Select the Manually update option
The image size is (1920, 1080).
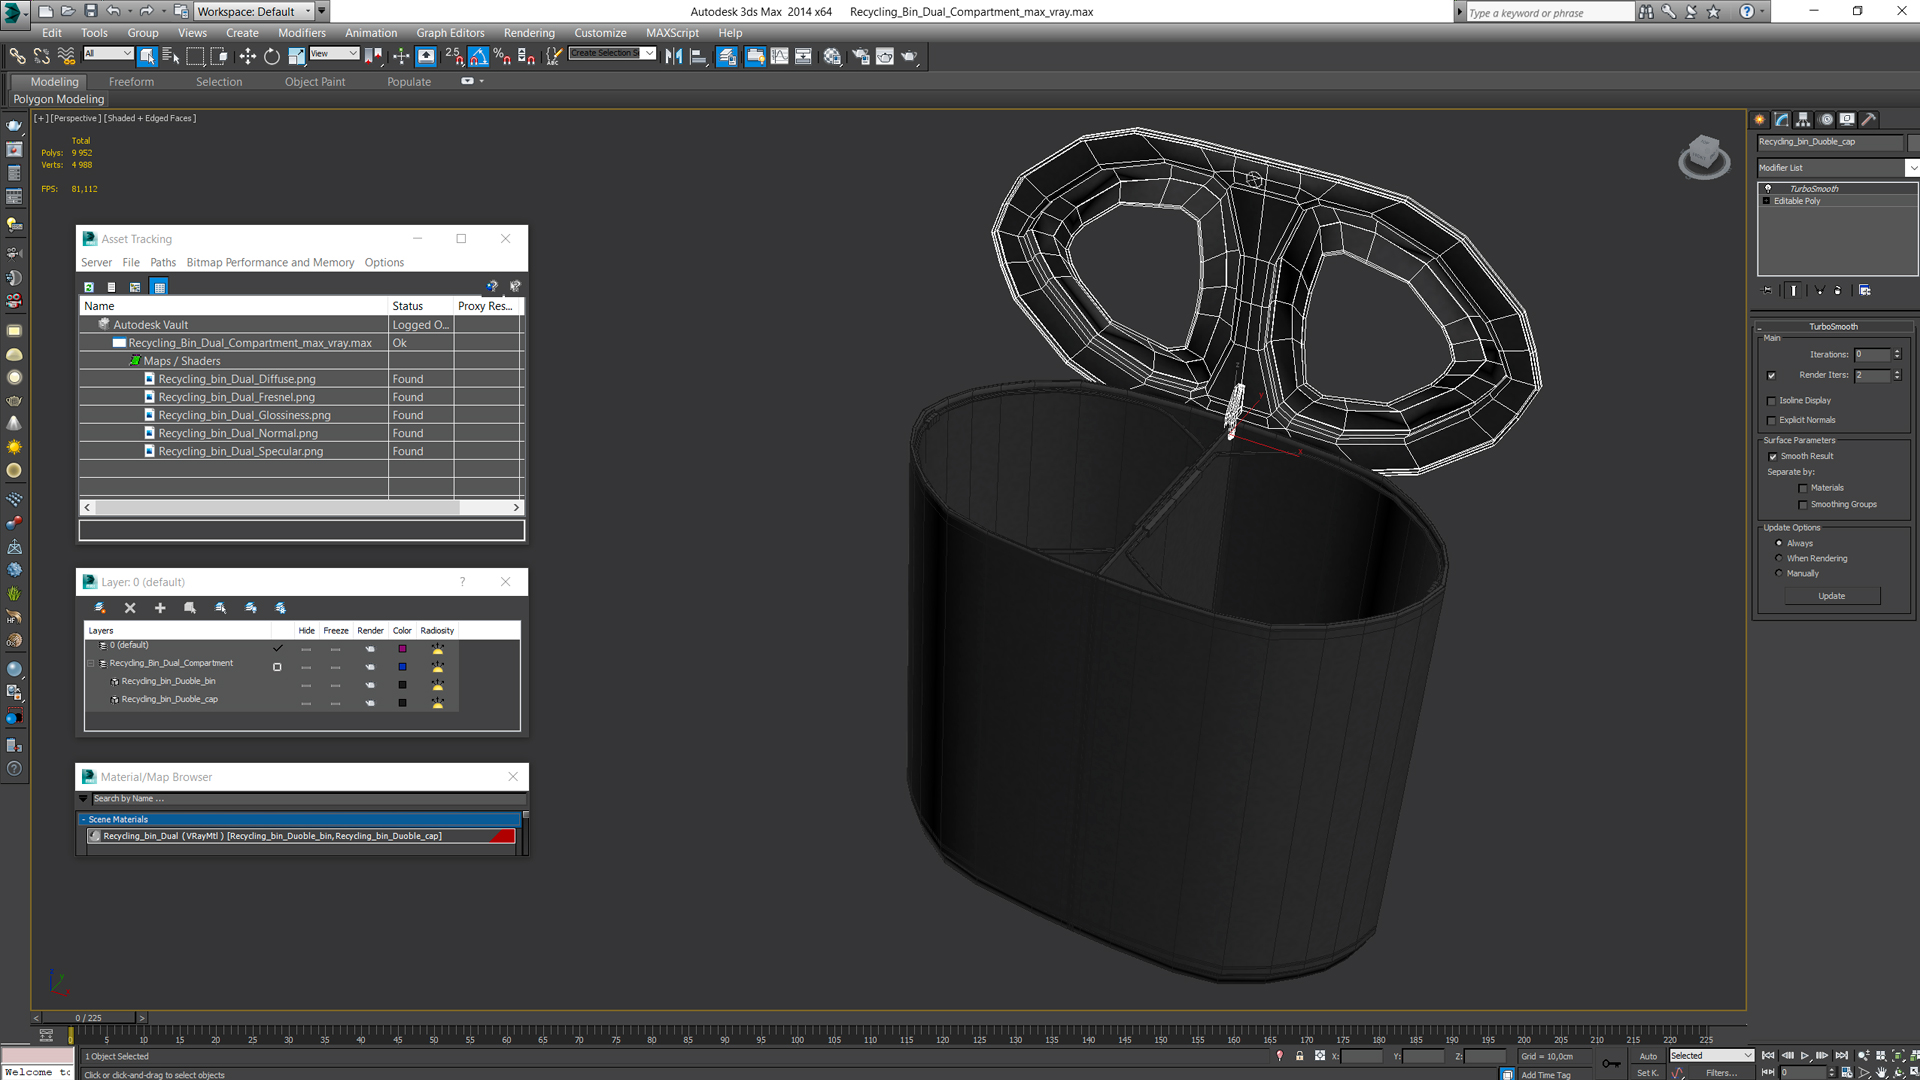click(1778, 573)
